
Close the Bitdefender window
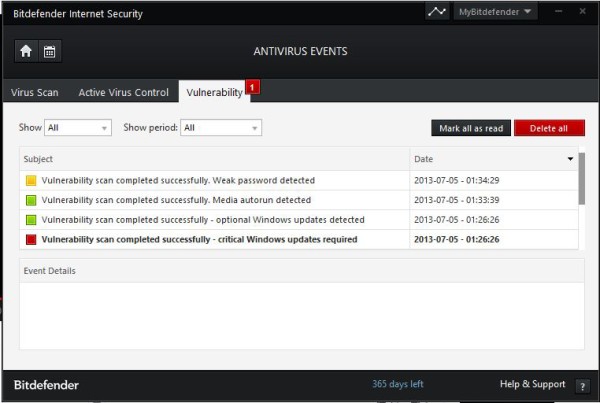pyautogui.click(x=582, y=11)
